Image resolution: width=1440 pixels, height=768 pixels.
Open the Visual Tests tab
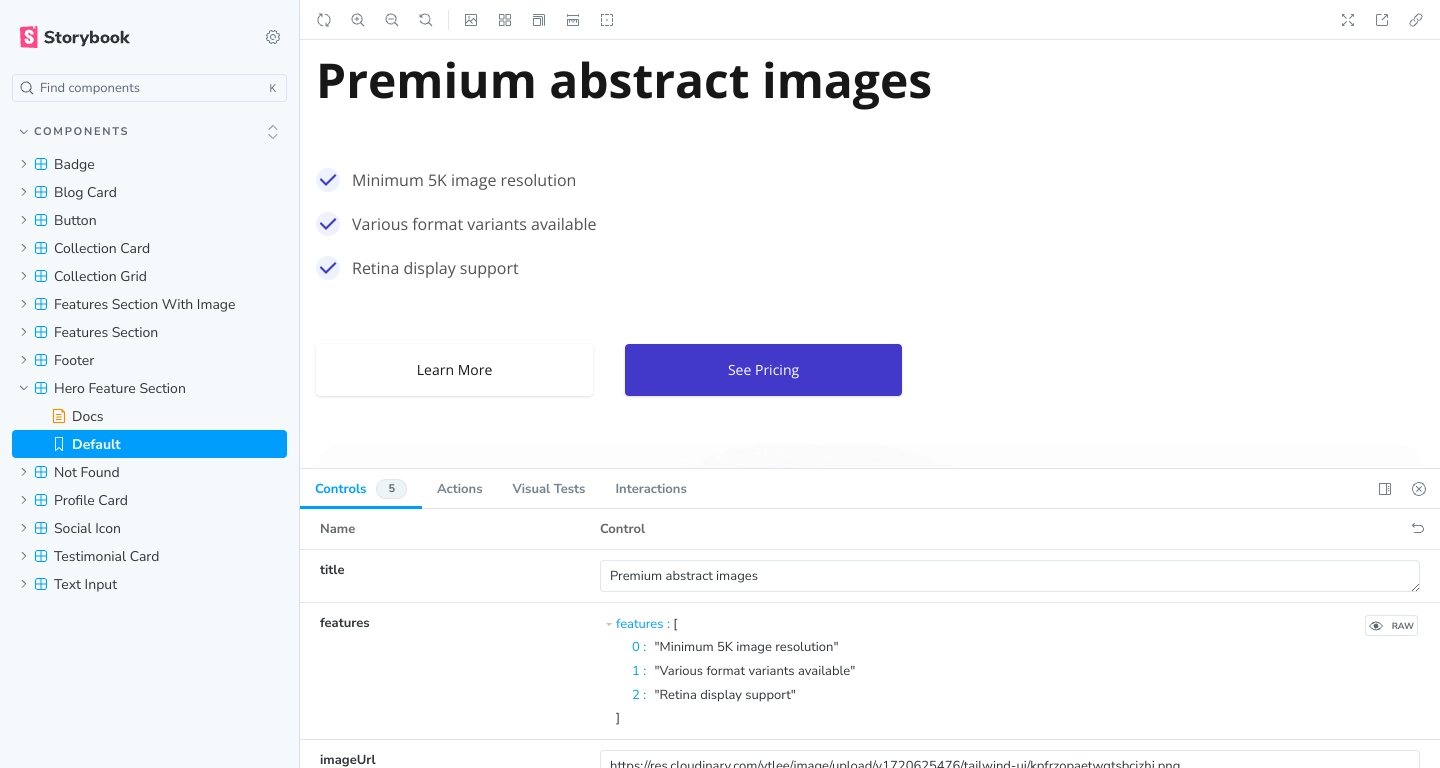click(x=549, y=489)
